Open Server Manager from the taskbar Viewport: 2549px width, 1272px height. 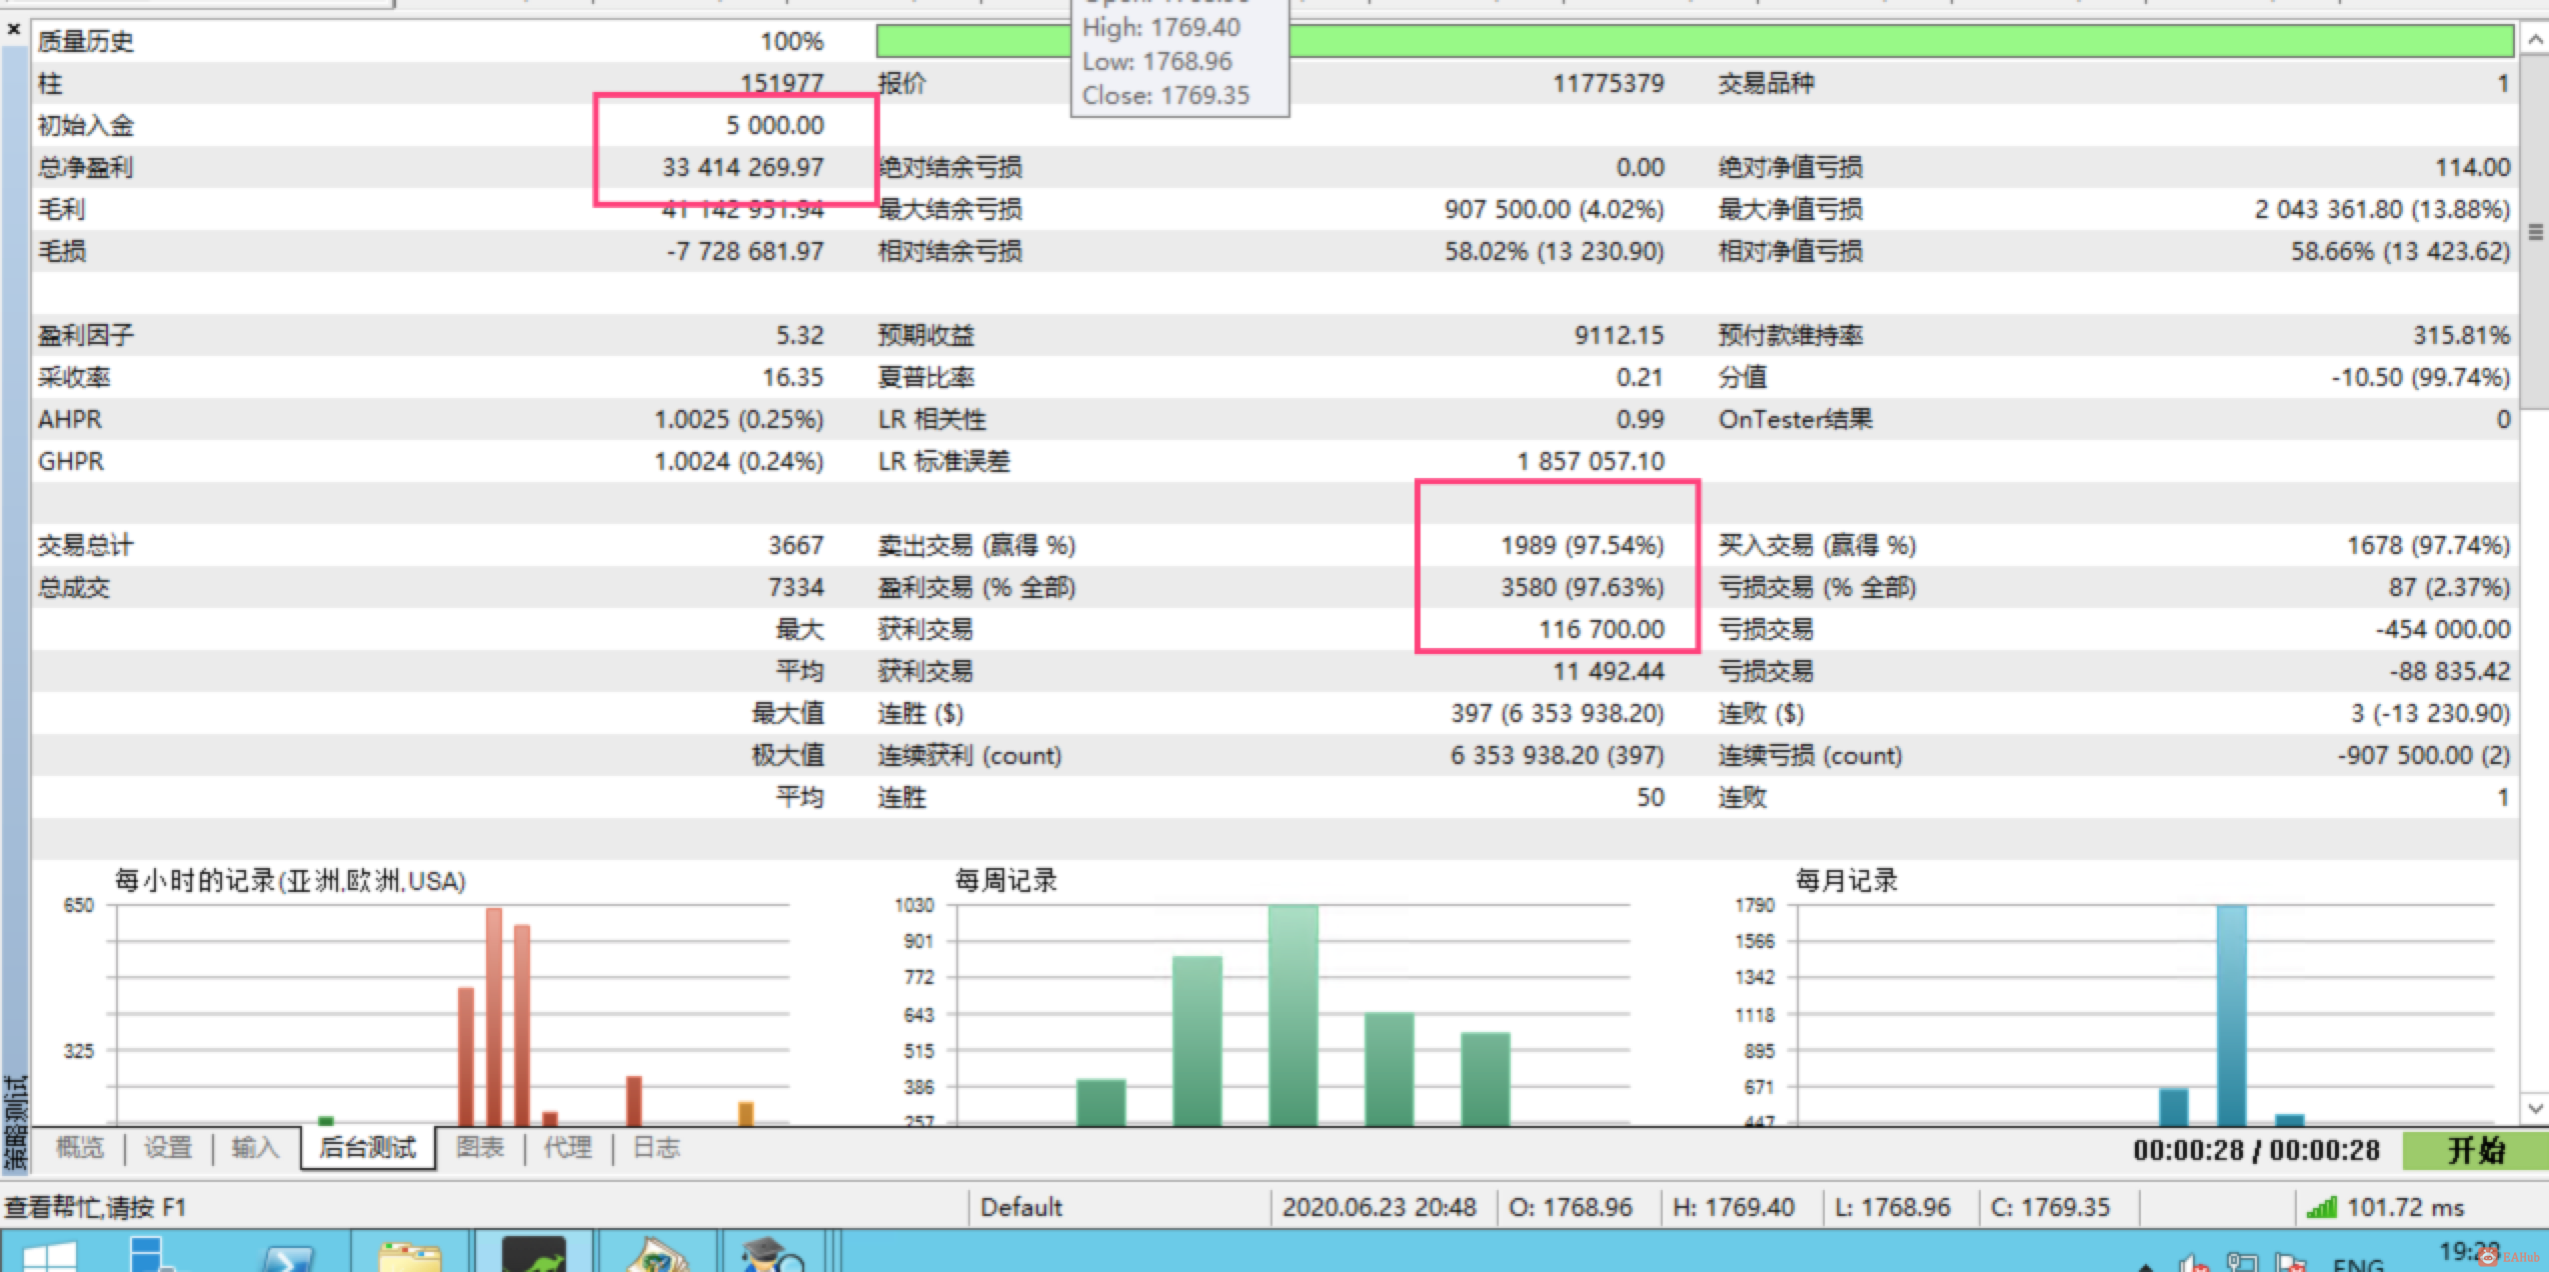click(x=150, y=1256)
